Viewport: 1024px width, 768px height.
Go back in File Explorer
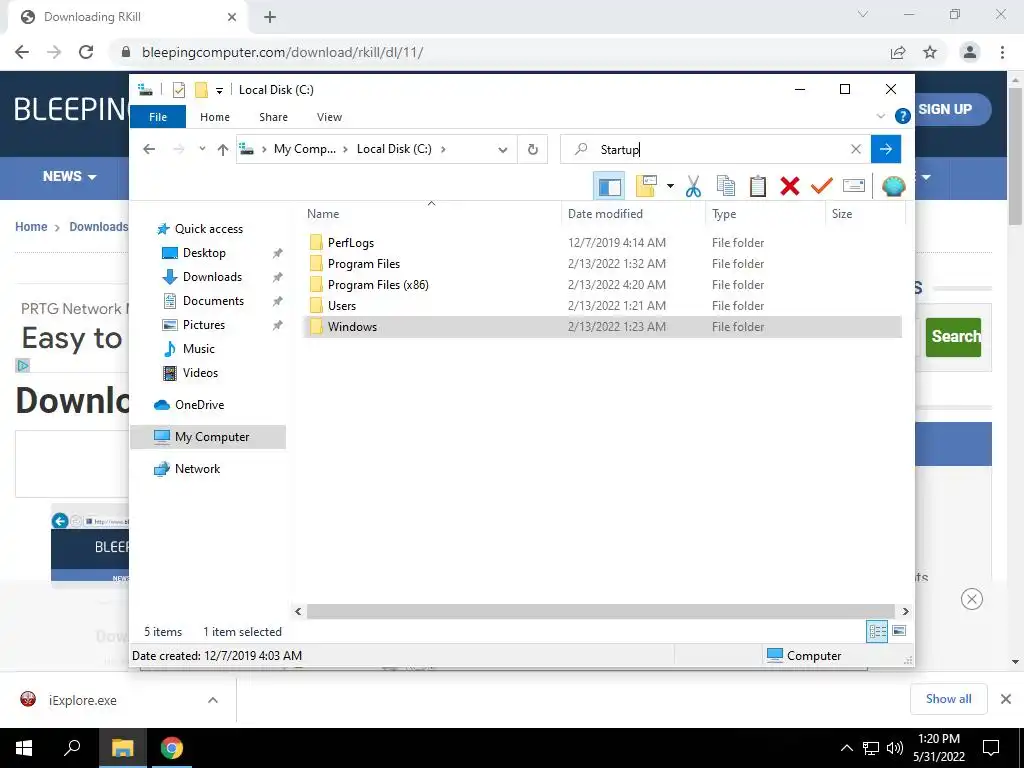click(x=149, y=149)
